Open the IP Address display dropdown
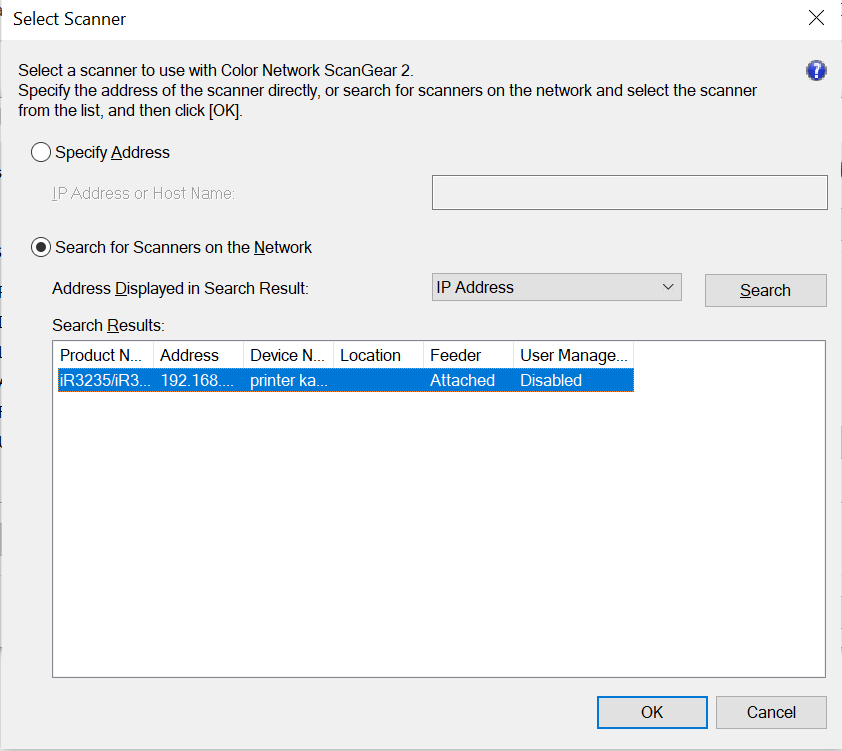This screenshot has width=842, height=751. tap(557, 288)
